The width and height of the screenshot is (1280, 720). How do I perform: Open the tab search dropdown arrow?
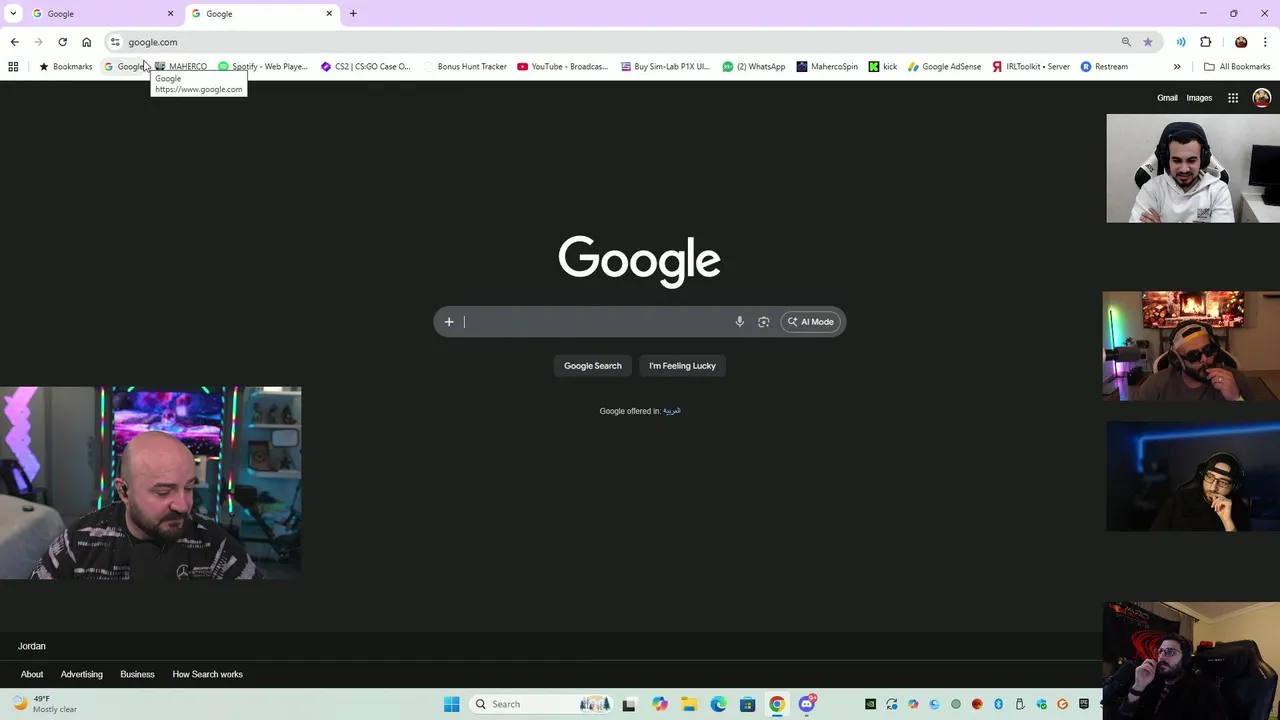(x=13, y=14)
